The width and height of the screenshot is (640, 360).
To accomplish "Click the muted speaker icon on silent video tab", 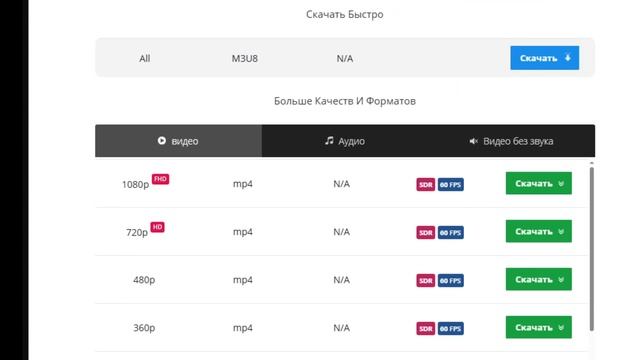I will point(473,141).
